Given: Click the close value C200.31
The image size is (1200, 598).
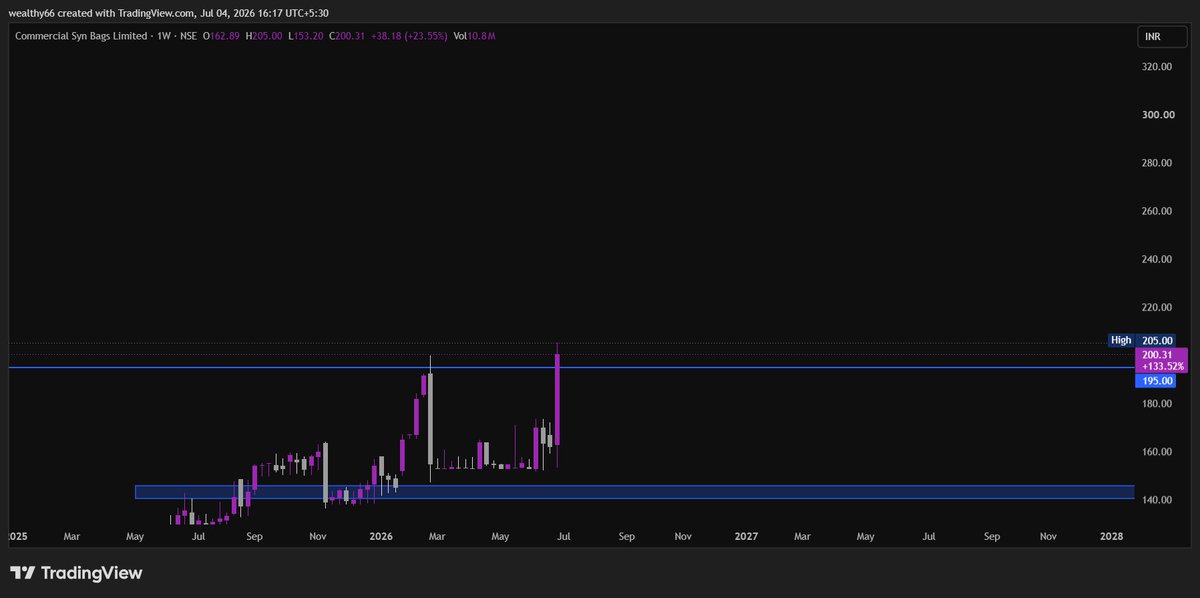Looking at the screenshot, I should 347,36.
